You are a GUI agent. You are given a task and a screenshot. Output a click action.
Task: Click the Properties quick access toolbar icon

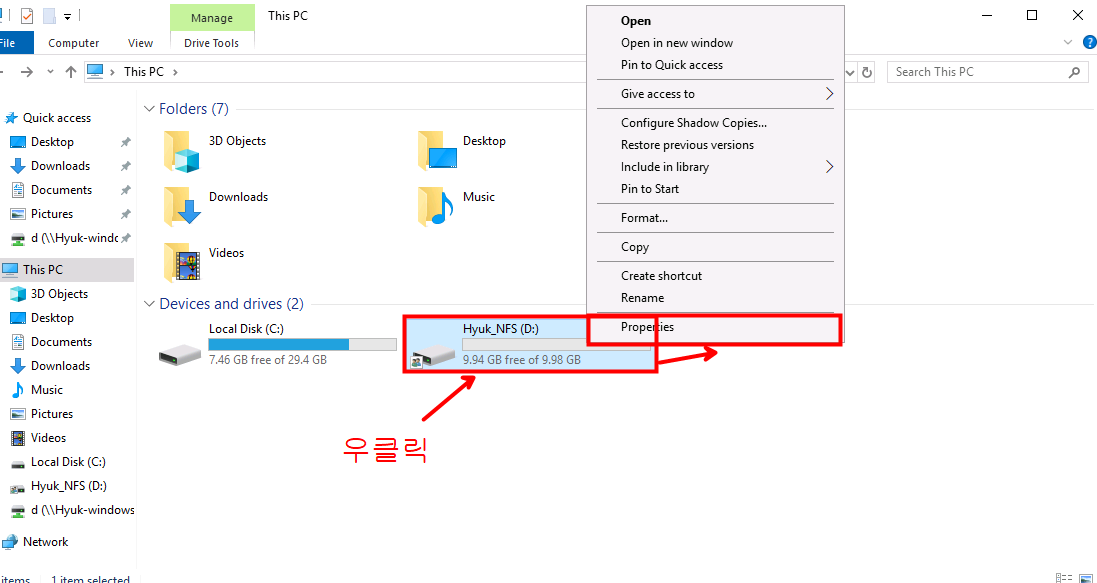pyautogui.click(x=27, y=15)
